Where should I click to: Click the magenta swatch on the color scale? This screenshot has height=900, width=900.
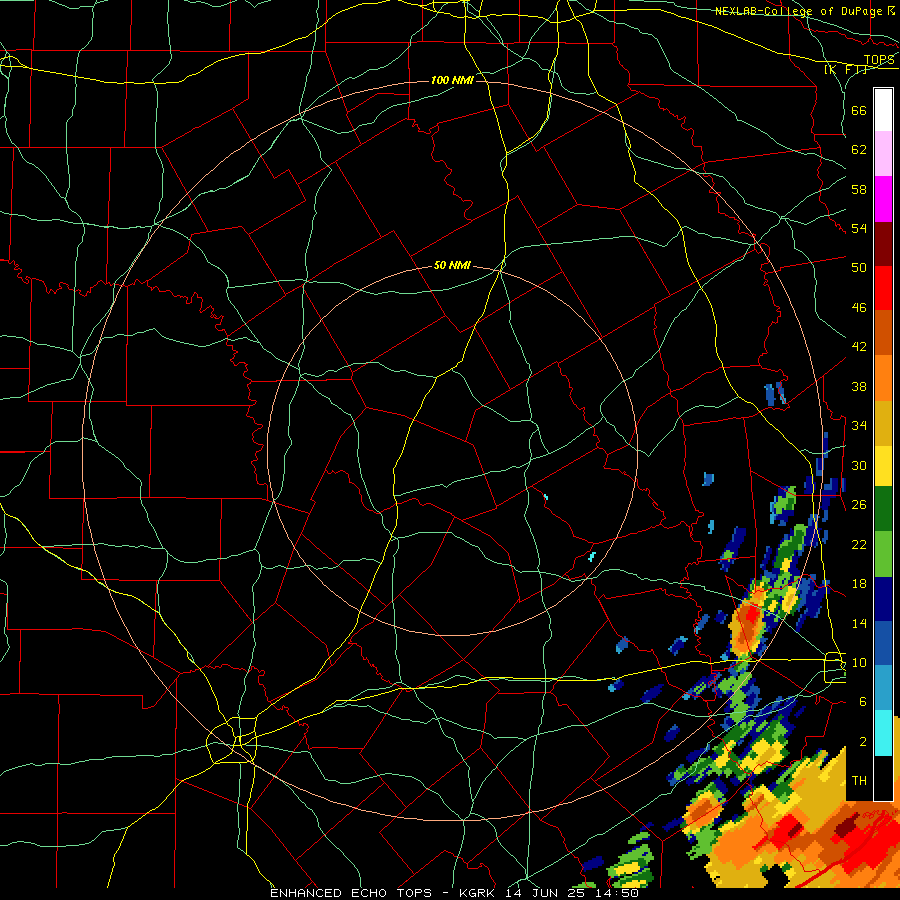[x=883, y=199]
